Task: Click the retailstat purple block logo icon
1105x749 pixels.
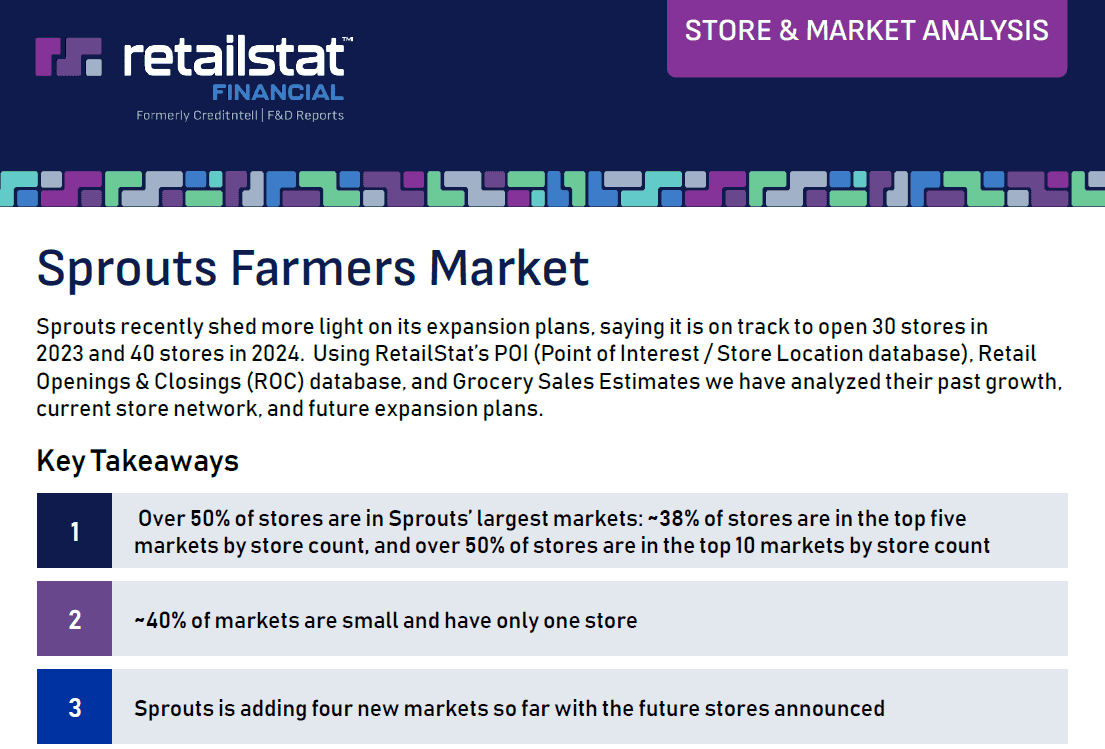Action: click(68, 57)
